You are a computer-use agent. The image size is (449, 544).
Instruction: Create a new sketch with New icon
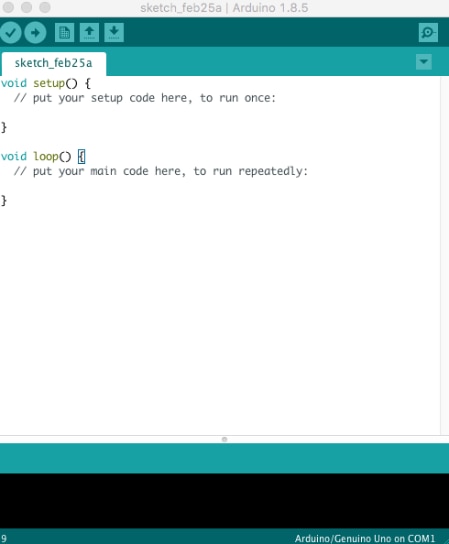[x=65, y=33]
